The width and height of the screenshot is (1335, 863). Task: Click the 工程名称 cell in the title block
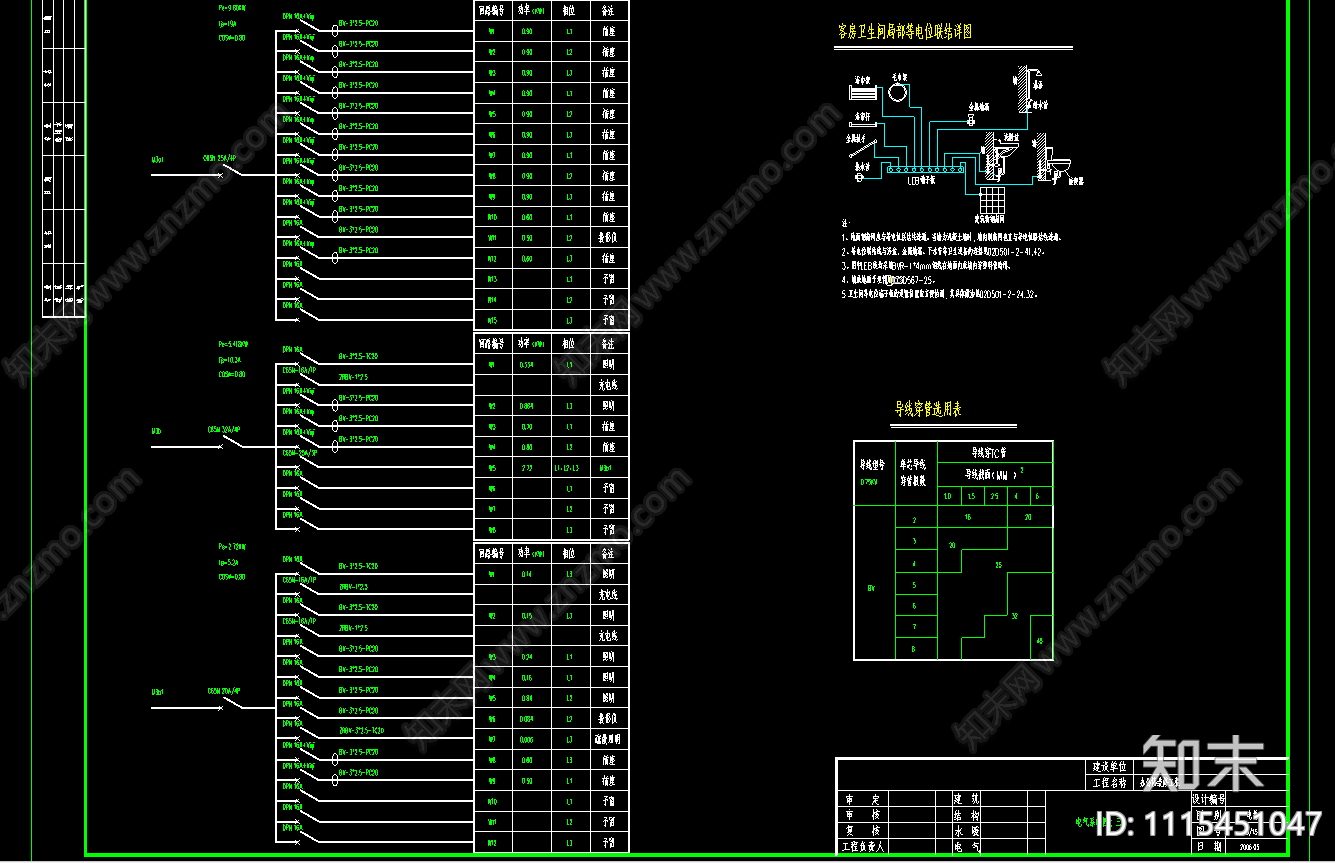1108,783
